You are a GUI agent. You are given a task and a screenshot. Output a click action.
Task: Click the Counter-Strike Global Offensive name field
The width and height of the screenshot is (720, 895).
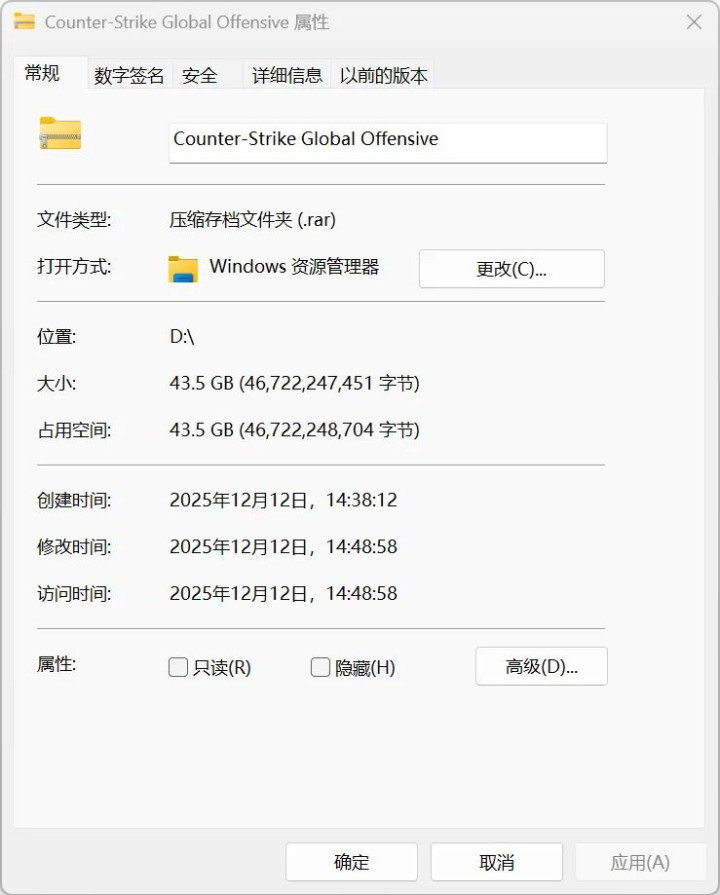388,143
